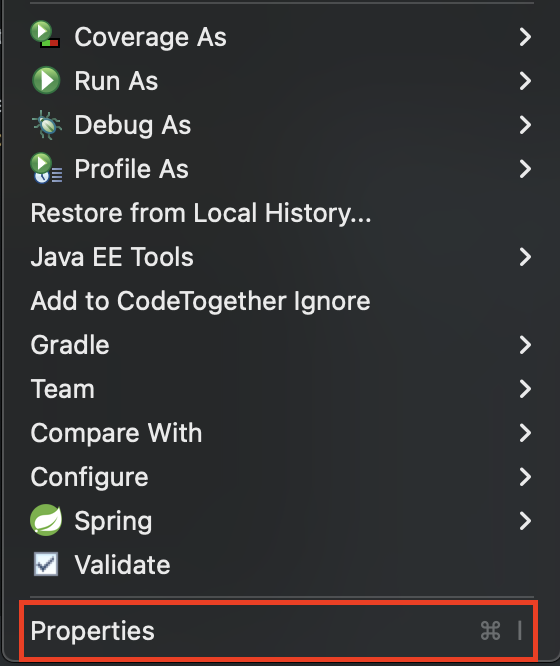Expand the Configure submenu arrow
This screenshot has width=560, height=666.
[525, 477]
